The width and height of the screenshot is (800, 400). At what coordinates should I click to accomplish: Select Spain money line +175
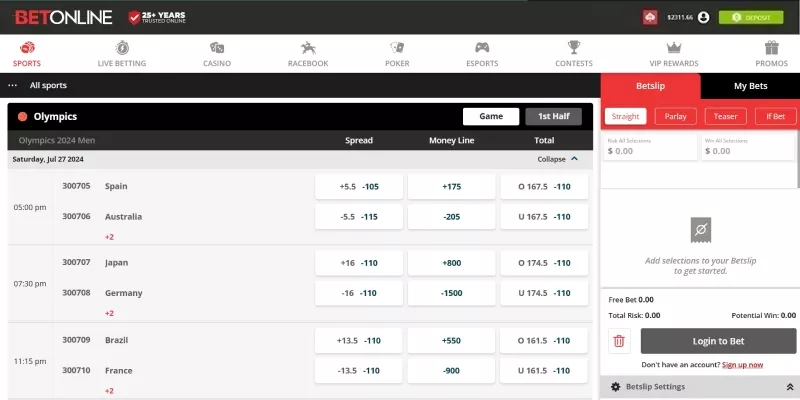pyautogui.click(x=452, y=187)
